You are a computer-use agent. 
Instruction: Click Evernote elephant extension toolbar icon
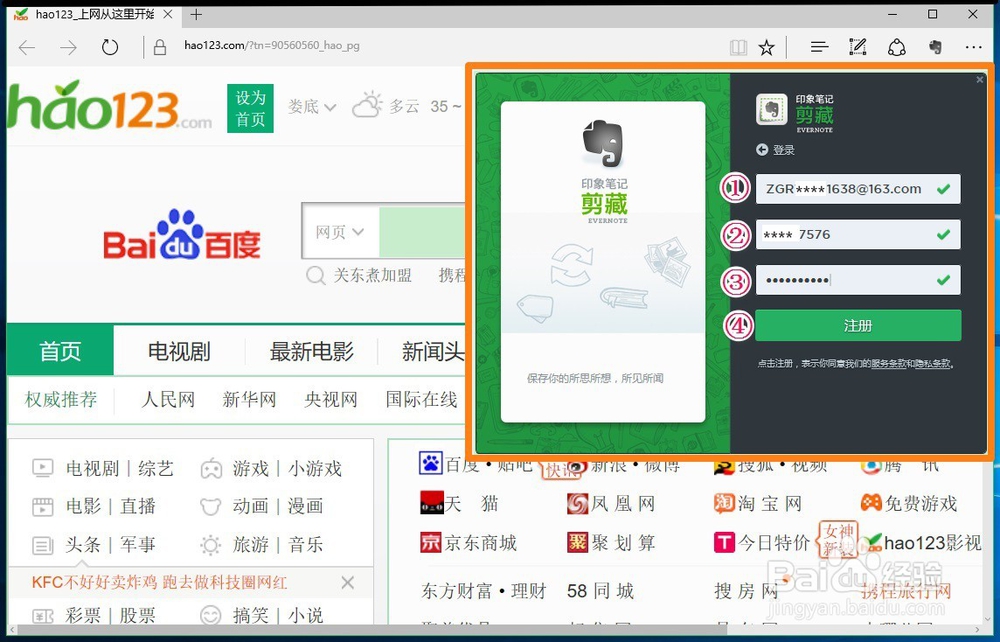coord(936,47)
